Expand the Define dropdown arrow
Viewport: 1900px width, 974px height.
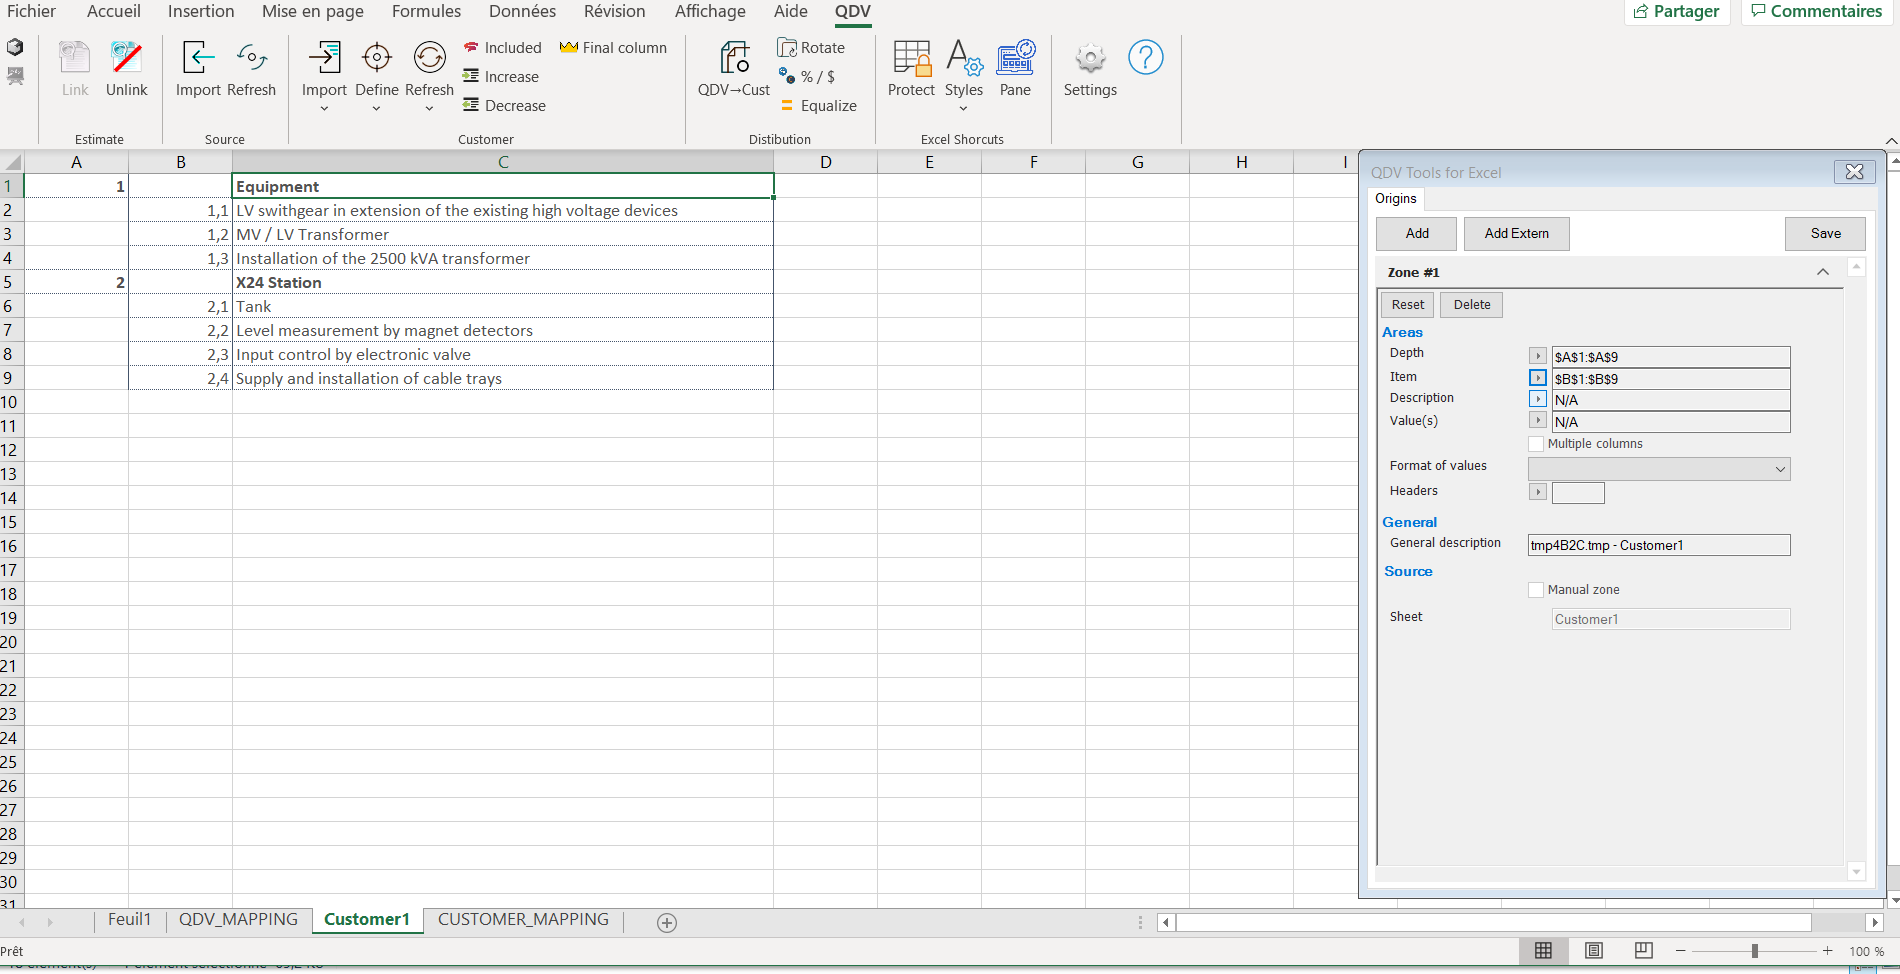coord(376,109)
